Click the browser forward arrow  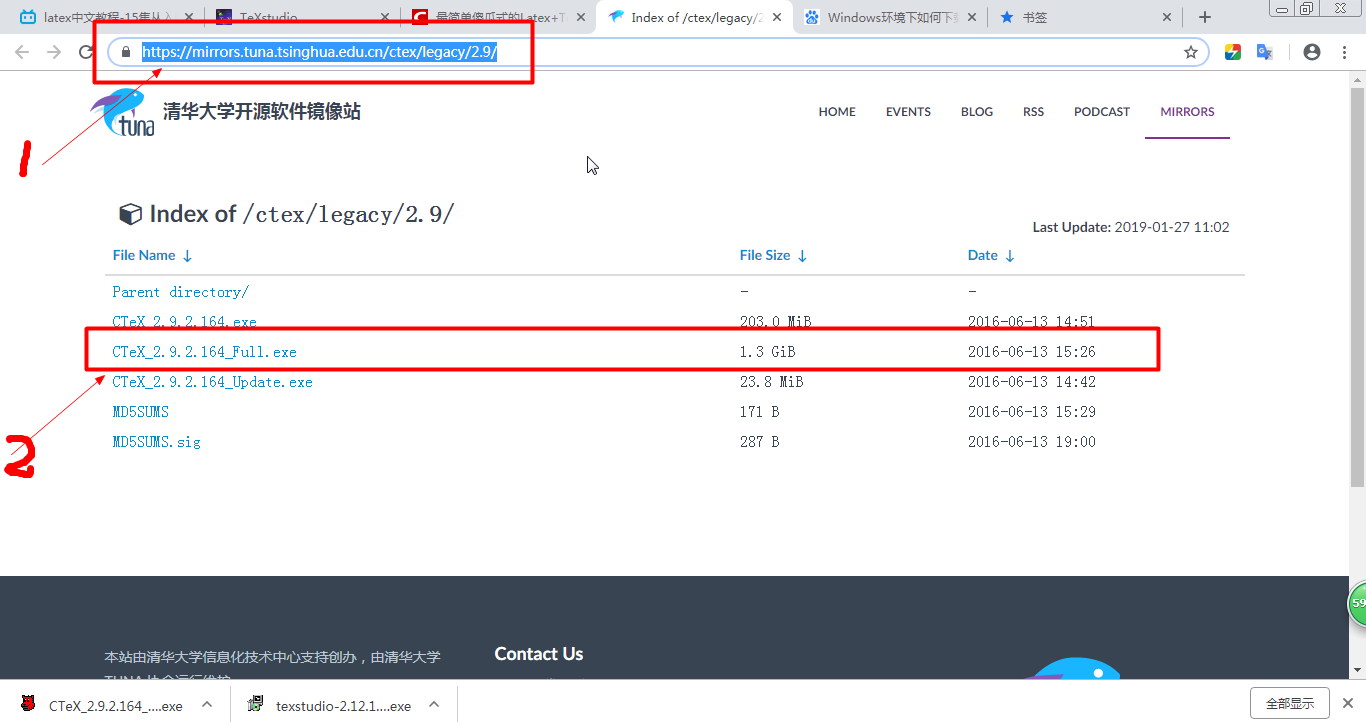54,52
